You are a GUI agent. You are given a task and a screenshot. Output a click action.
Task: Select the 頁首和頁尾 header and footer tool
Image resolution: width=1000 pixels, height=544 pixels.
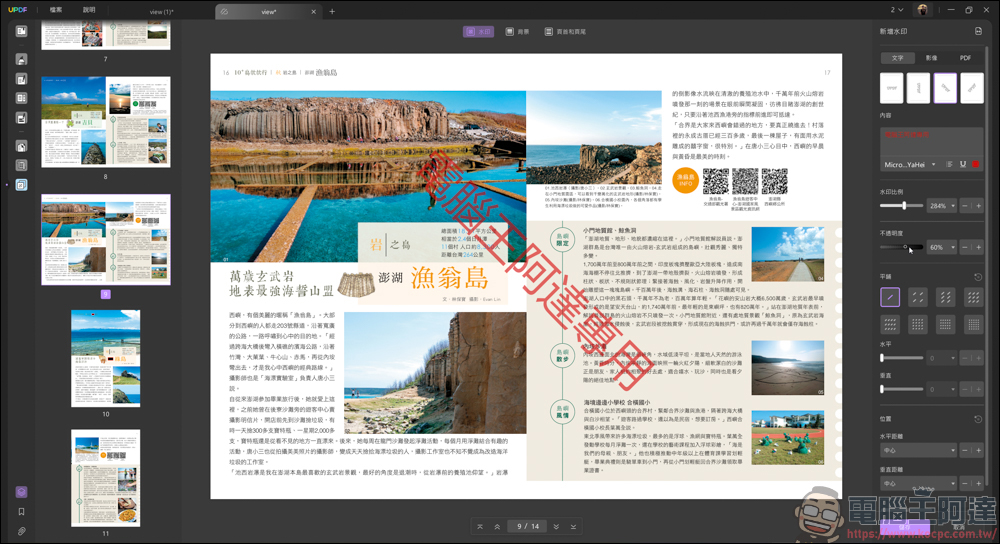tap(565, 31)
